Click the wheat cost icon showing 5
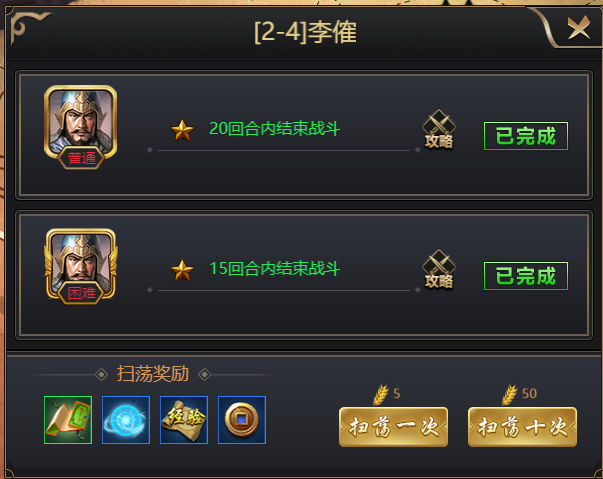 pos(381,394)
